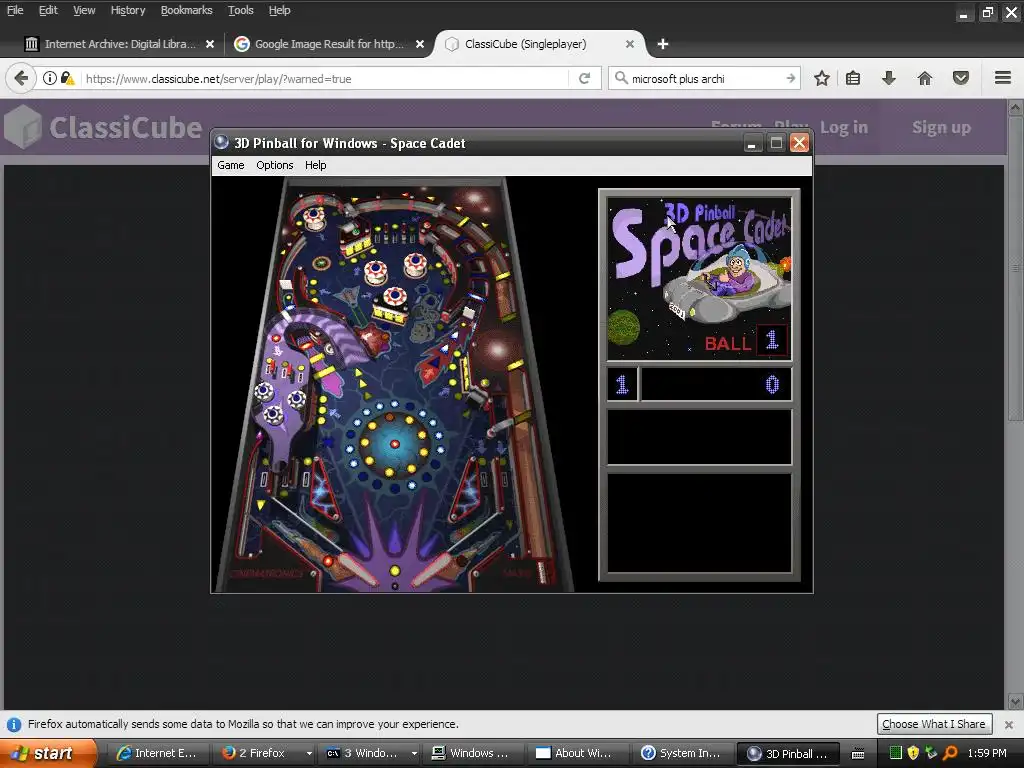Viewport: 1024px width, 768px height.
Task: Switch to the About Windows taskbar button
Action: tap(580, 753)
